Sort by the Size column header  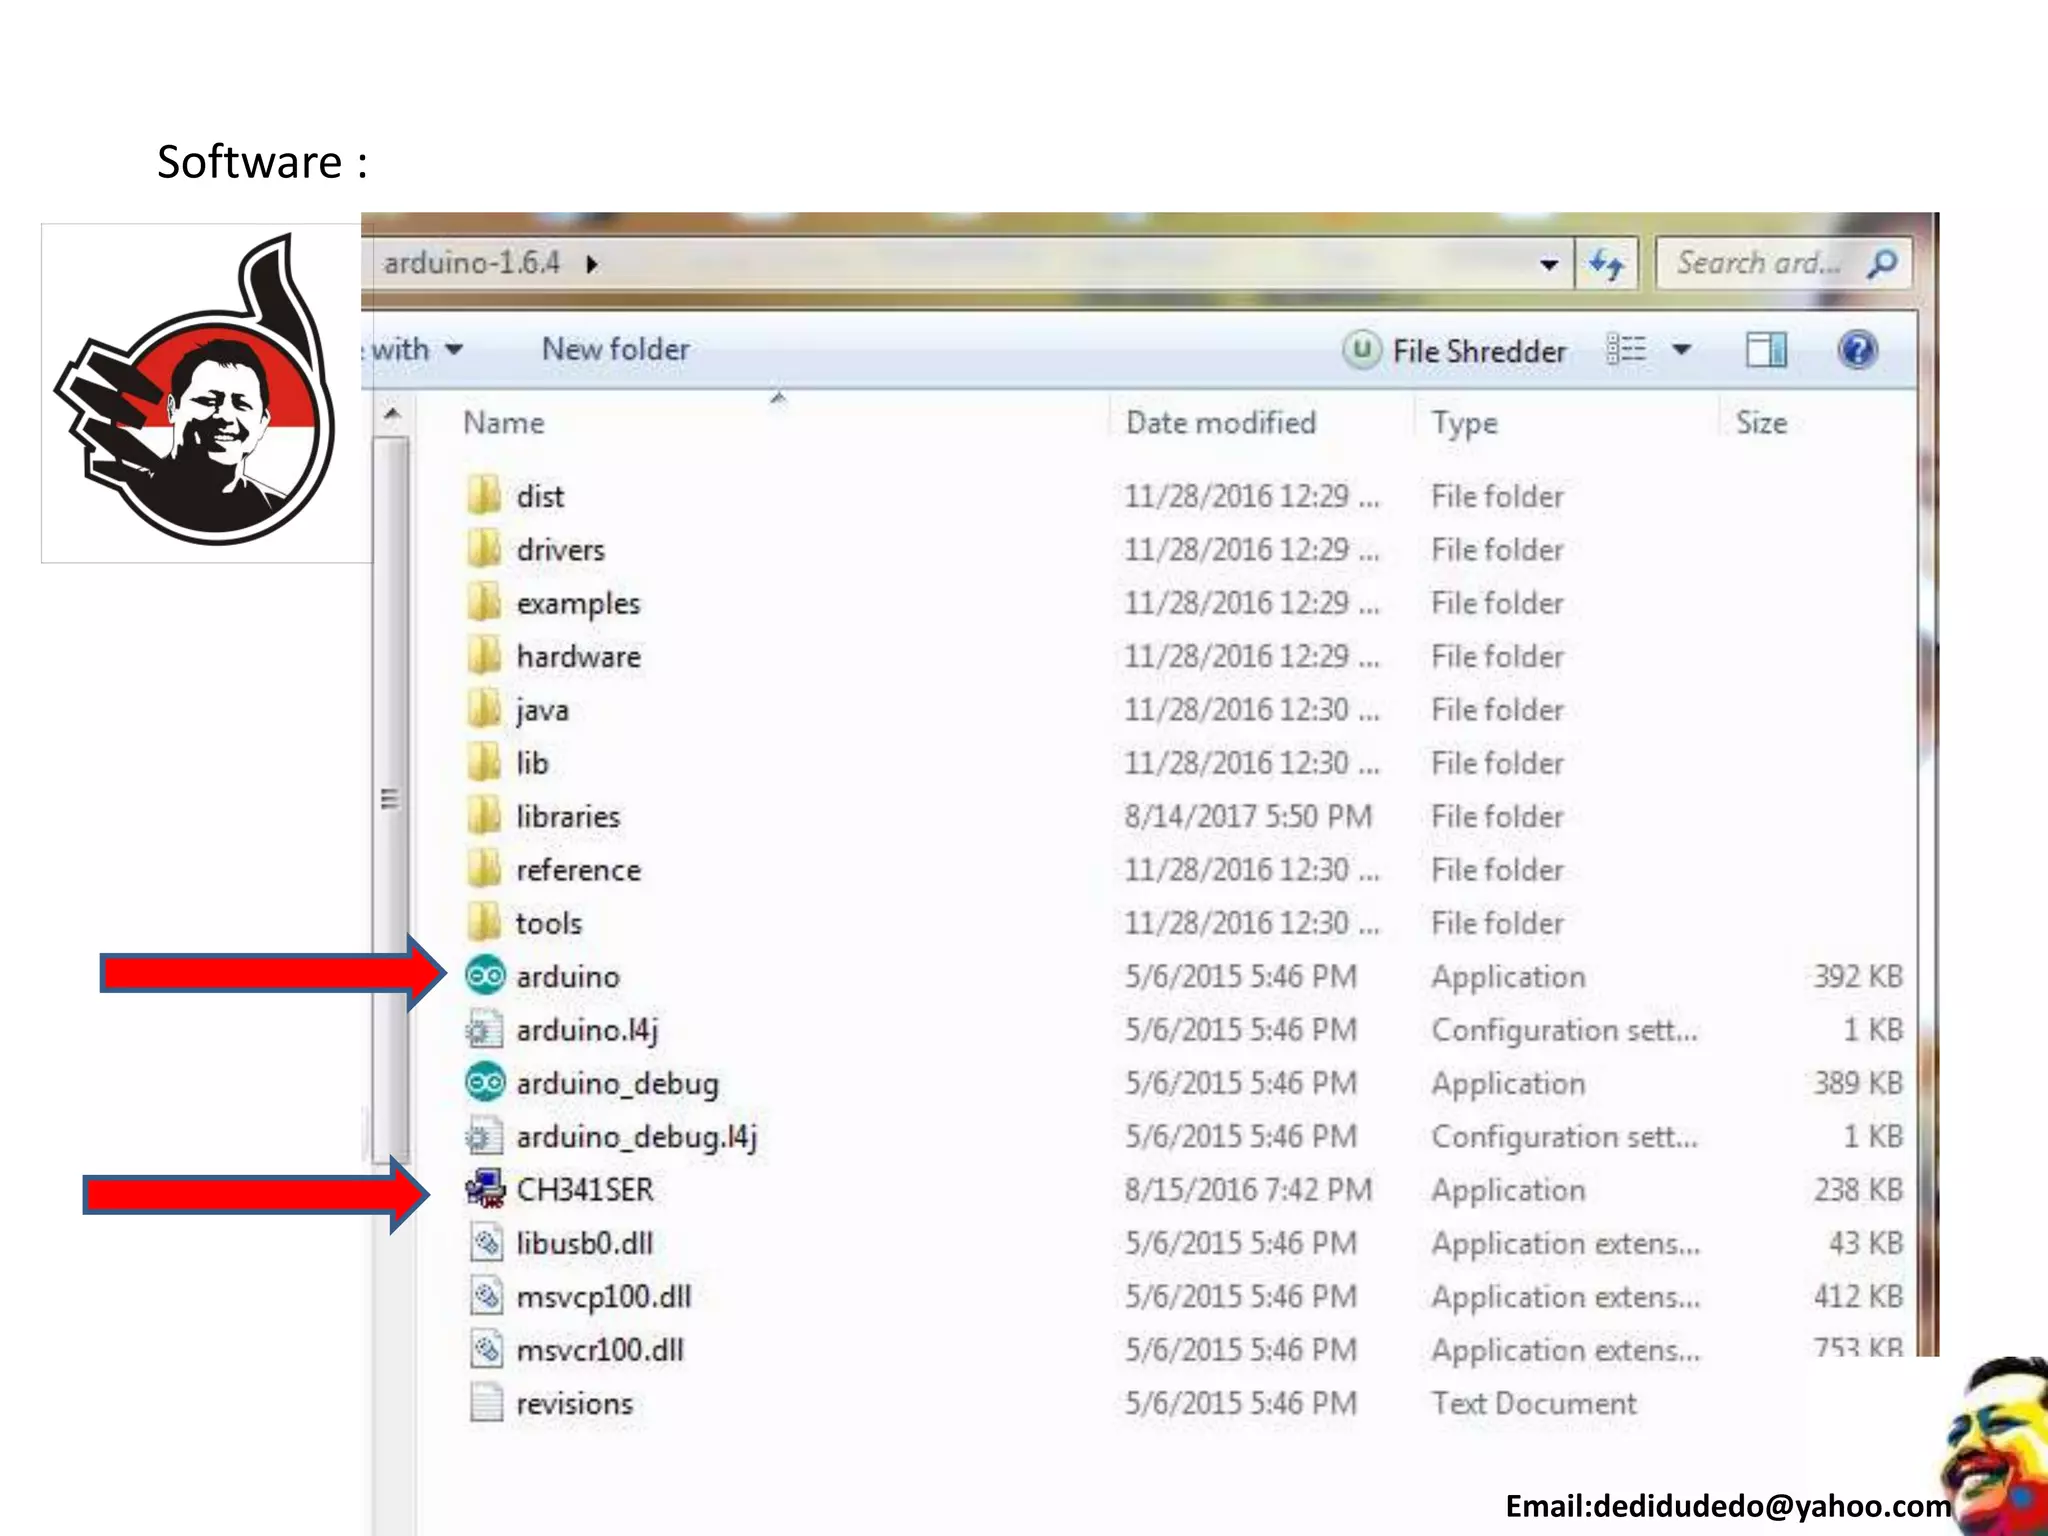[x=1761, y=423]
